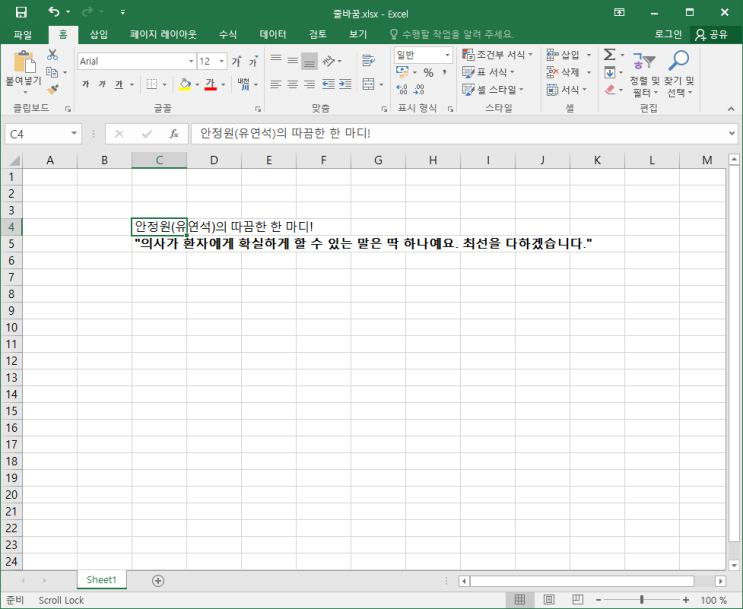Image resolution: width=743 pixels, height=609 pixels.
Task: Increase decimal places
Action: click(x=402, y=89)
